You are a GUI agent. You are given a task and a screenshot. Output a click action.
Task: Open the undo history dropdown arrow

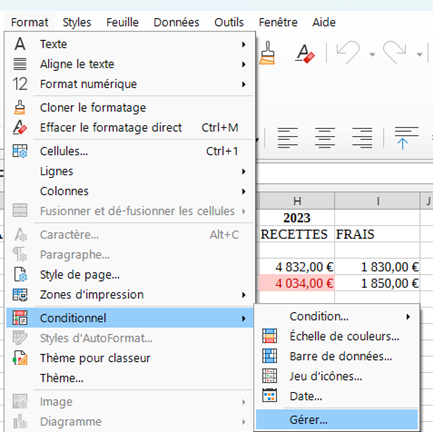372,54
